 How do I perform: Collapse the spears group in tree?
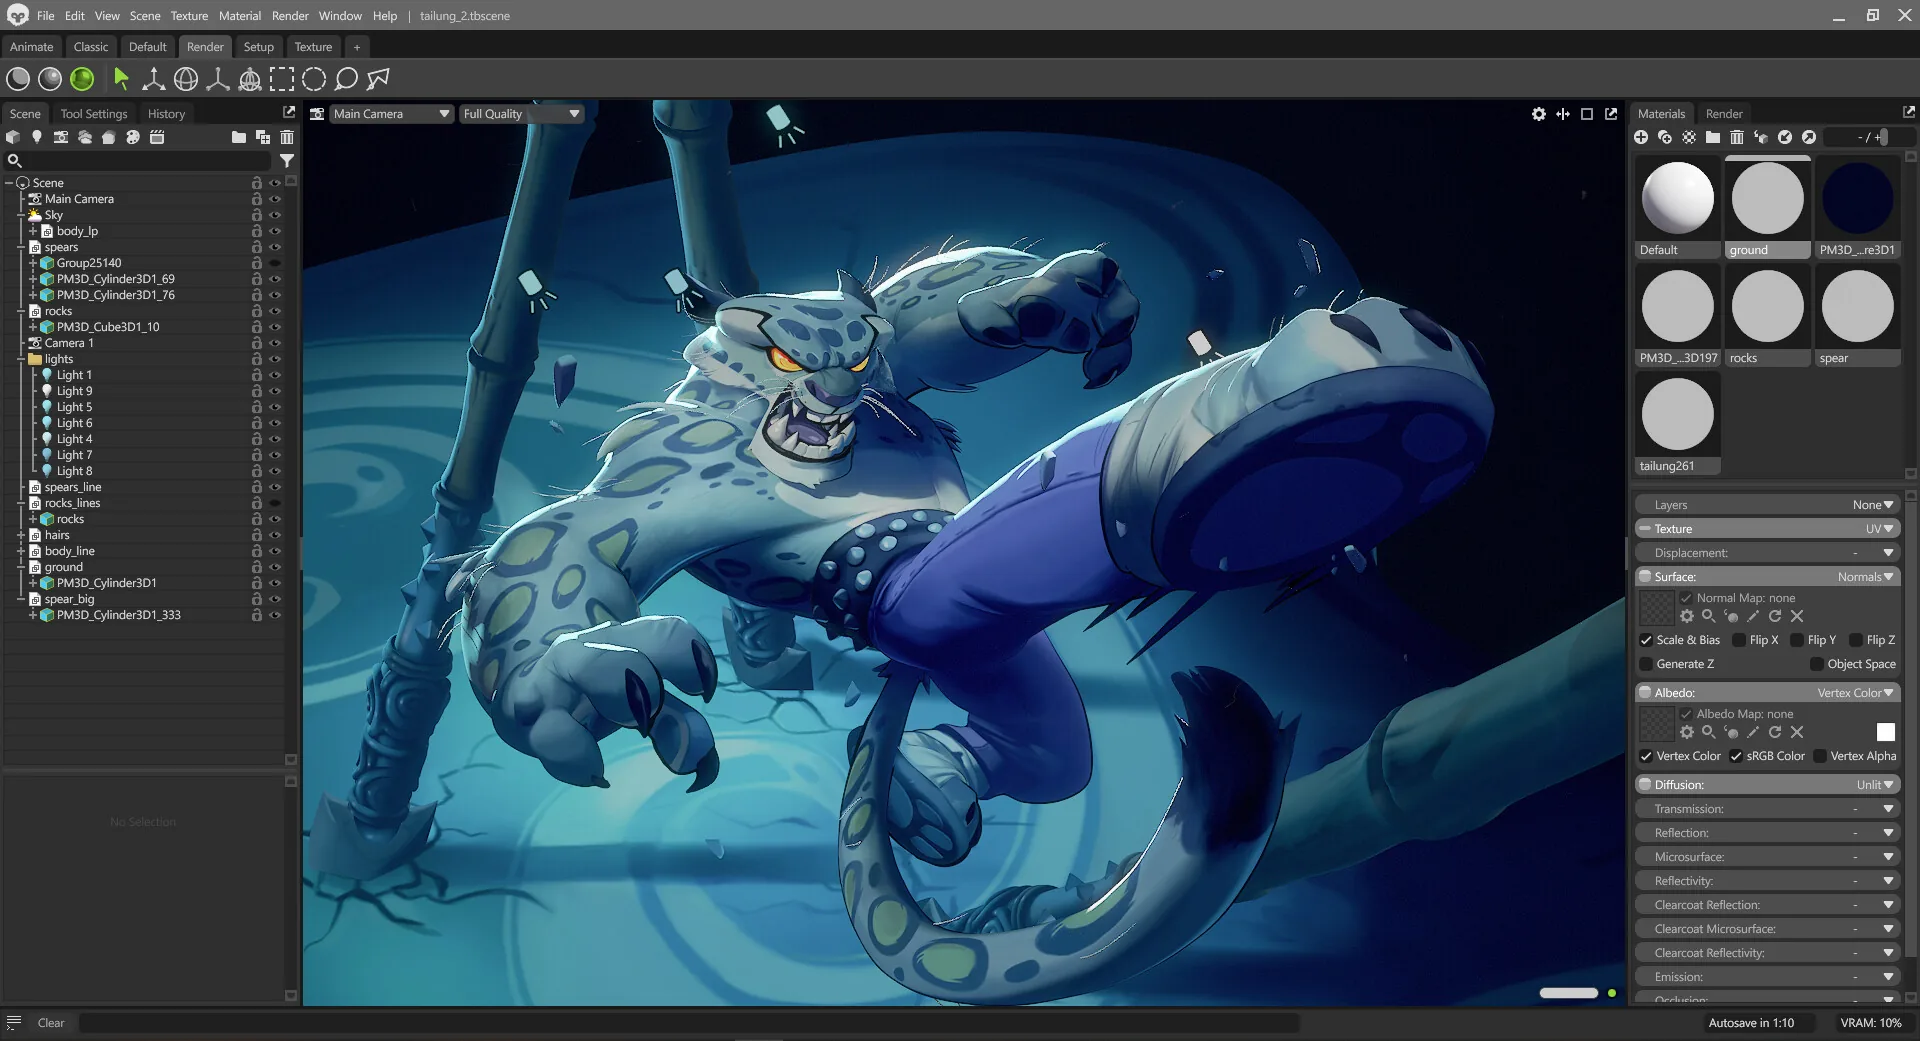point(21,247)
